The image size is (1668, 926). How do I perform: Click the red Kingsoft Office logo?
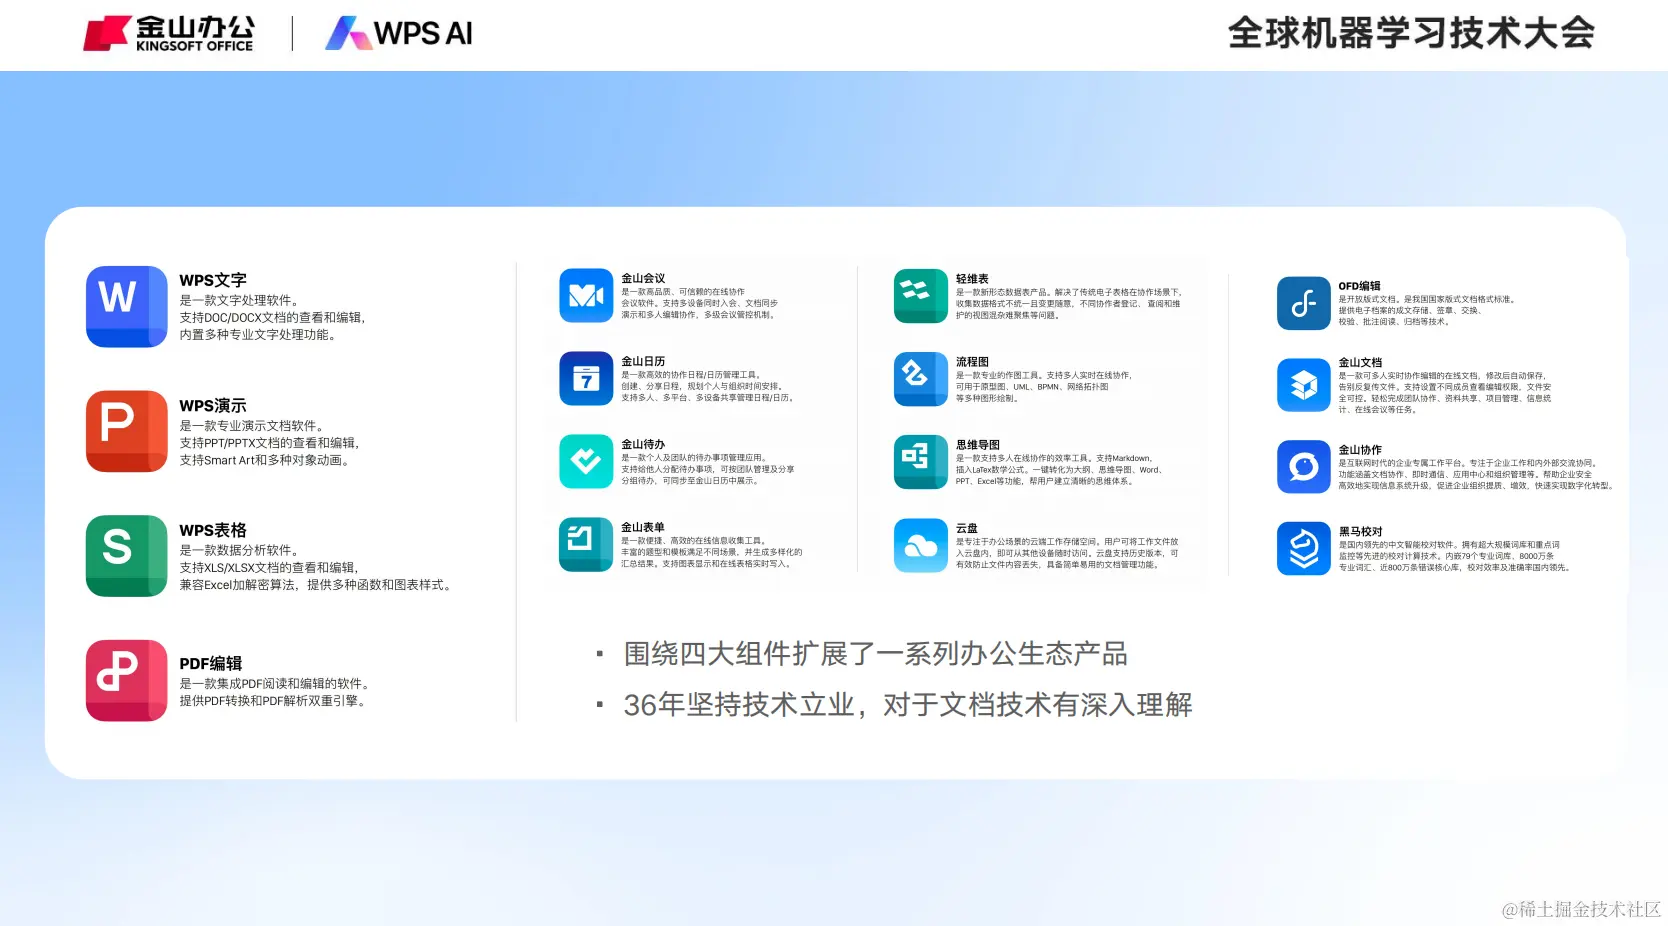point(168,33)
